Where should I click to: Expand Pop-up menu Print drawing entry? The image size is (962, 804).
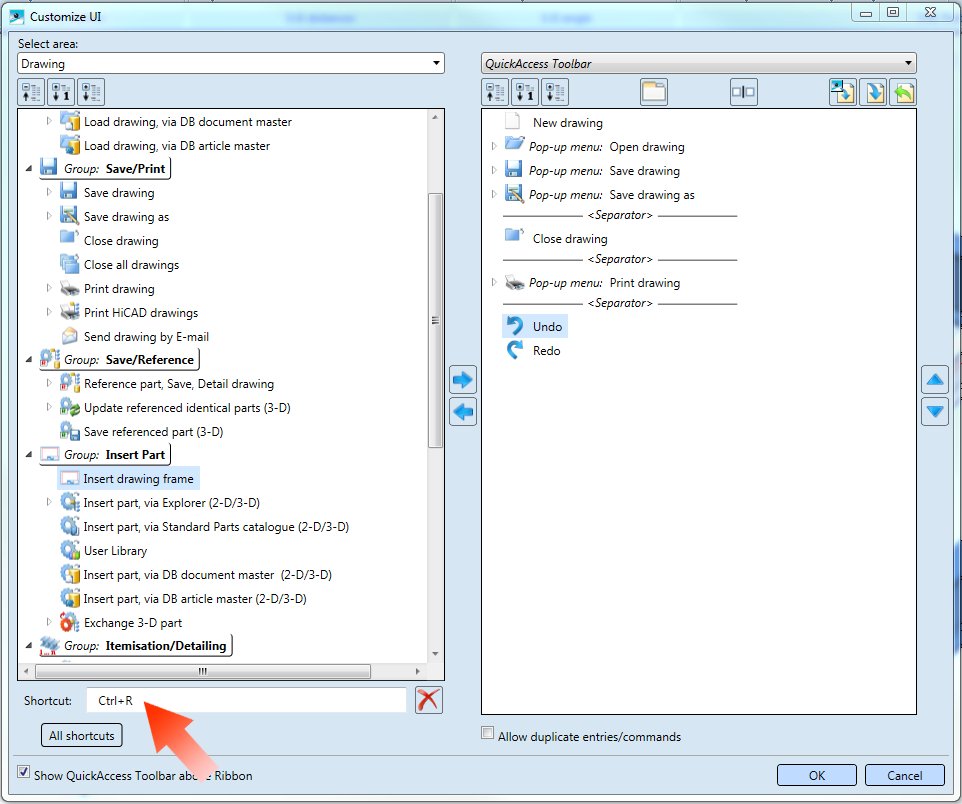494,282
